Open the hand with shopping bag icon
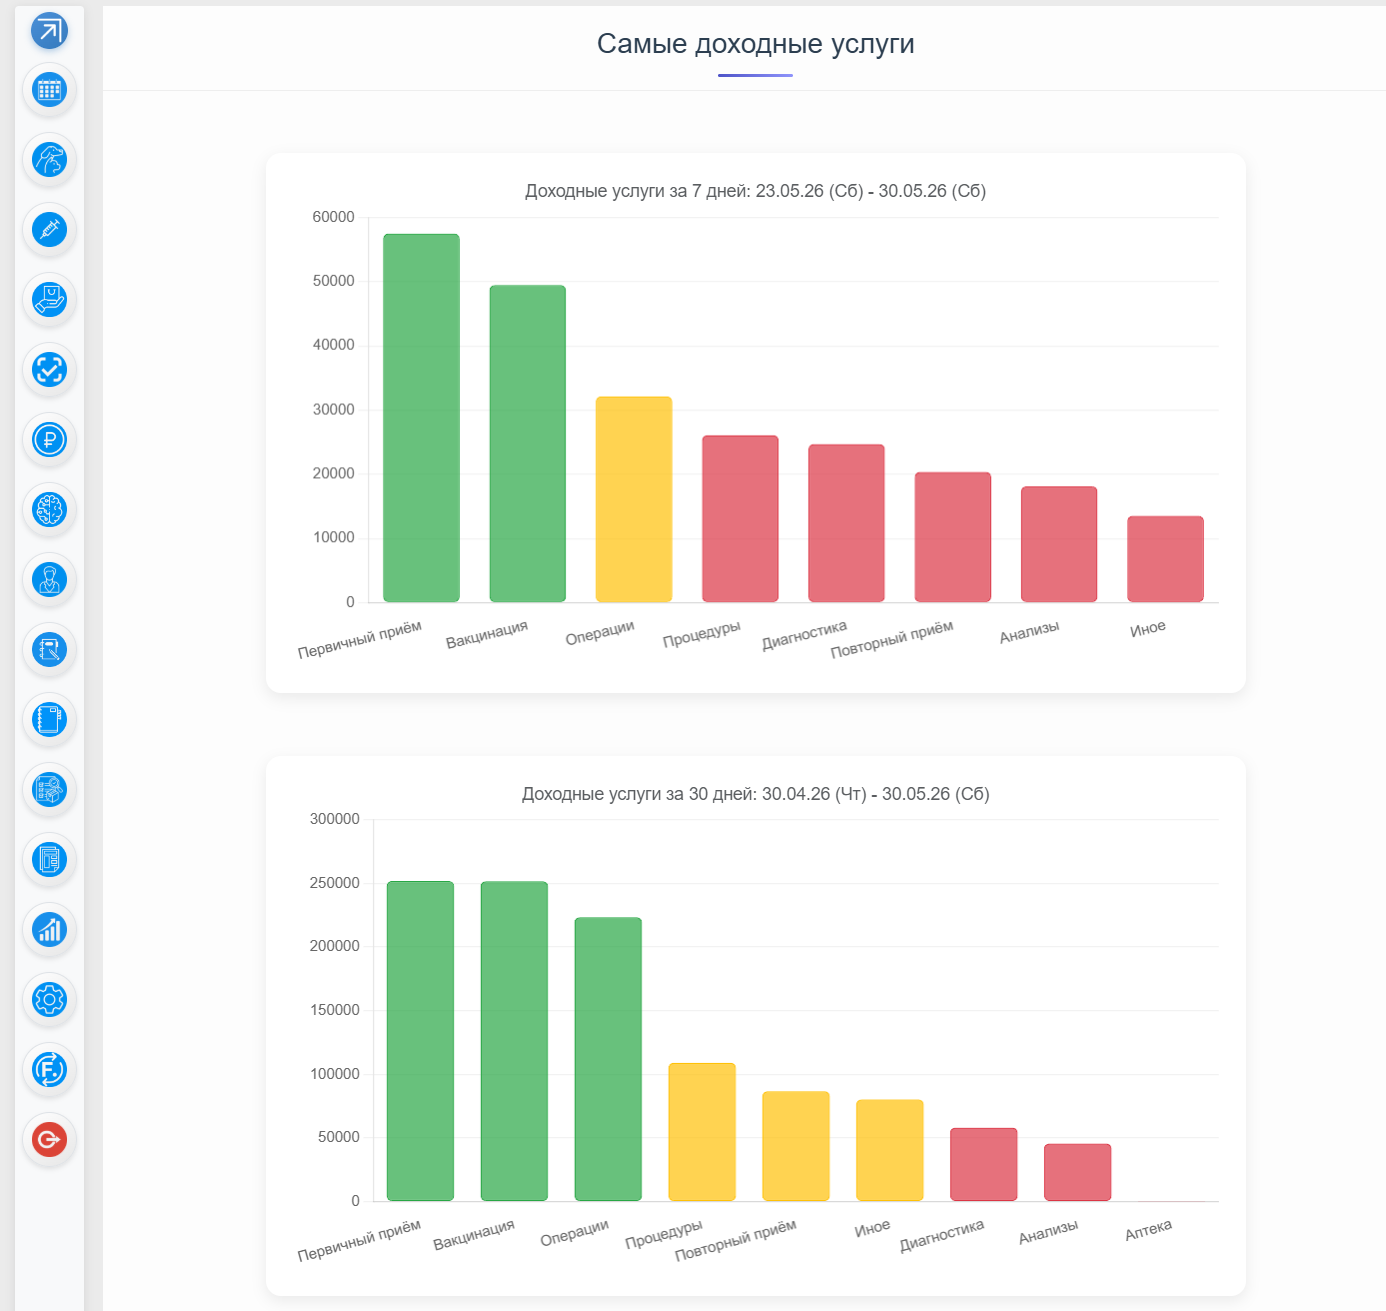The width and height of the screenshot is (1386, 1311). [49, 300]
